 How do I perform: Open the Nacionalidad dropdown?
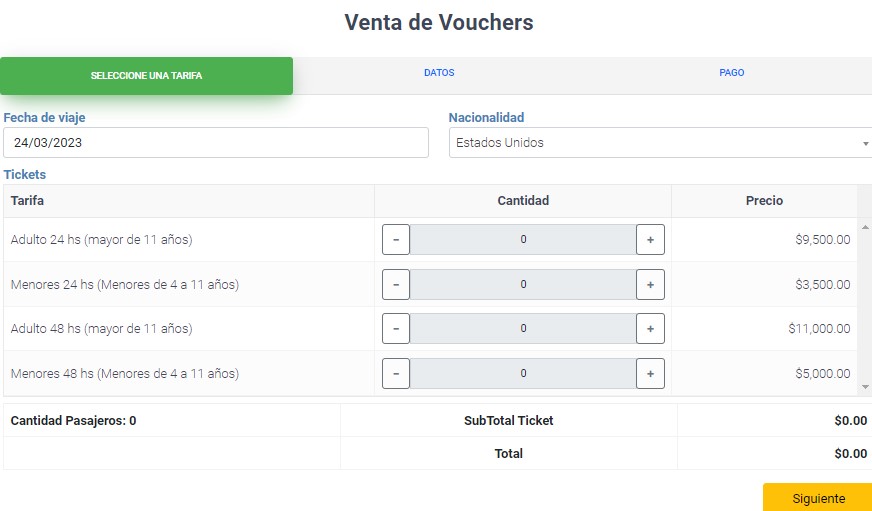pyautogui.click(x=660, y=143)
